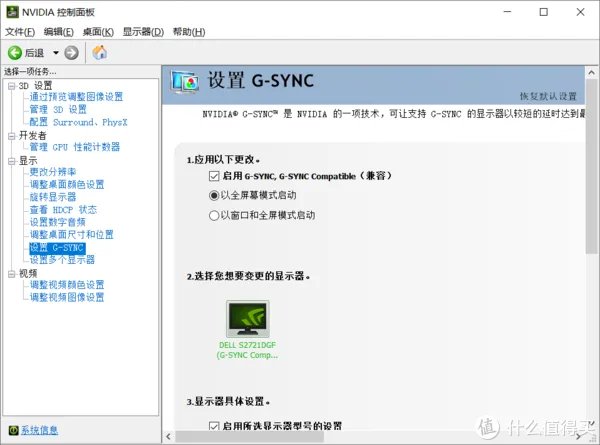Collapse the 开发者 tree node

[11, 135]
